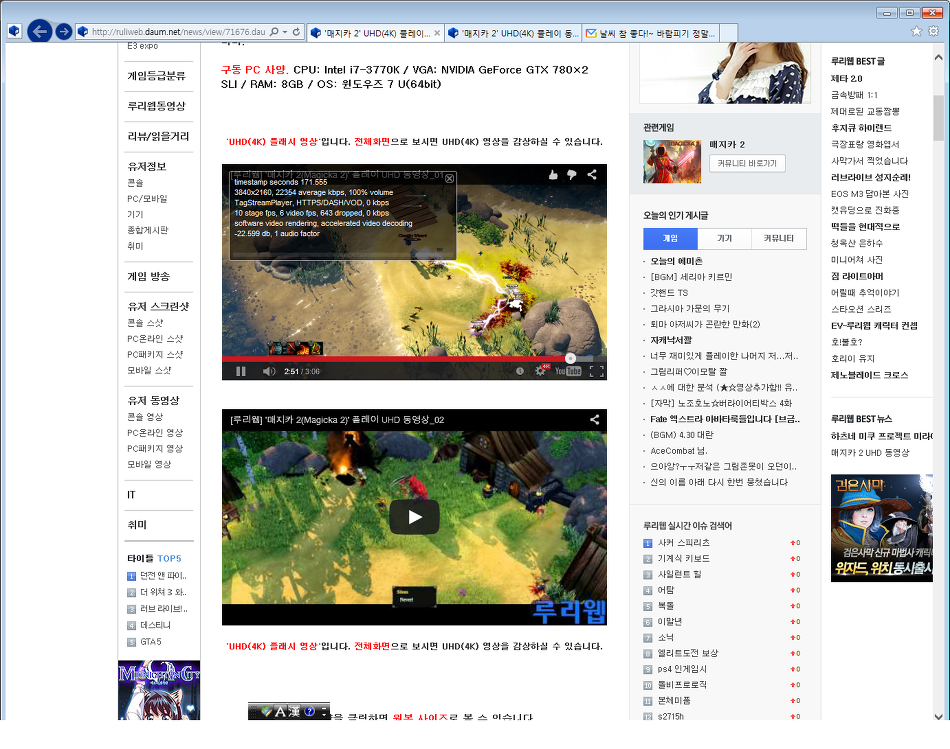Open BEST post '러브라이브 성지순례!'

tap(871, 178)
